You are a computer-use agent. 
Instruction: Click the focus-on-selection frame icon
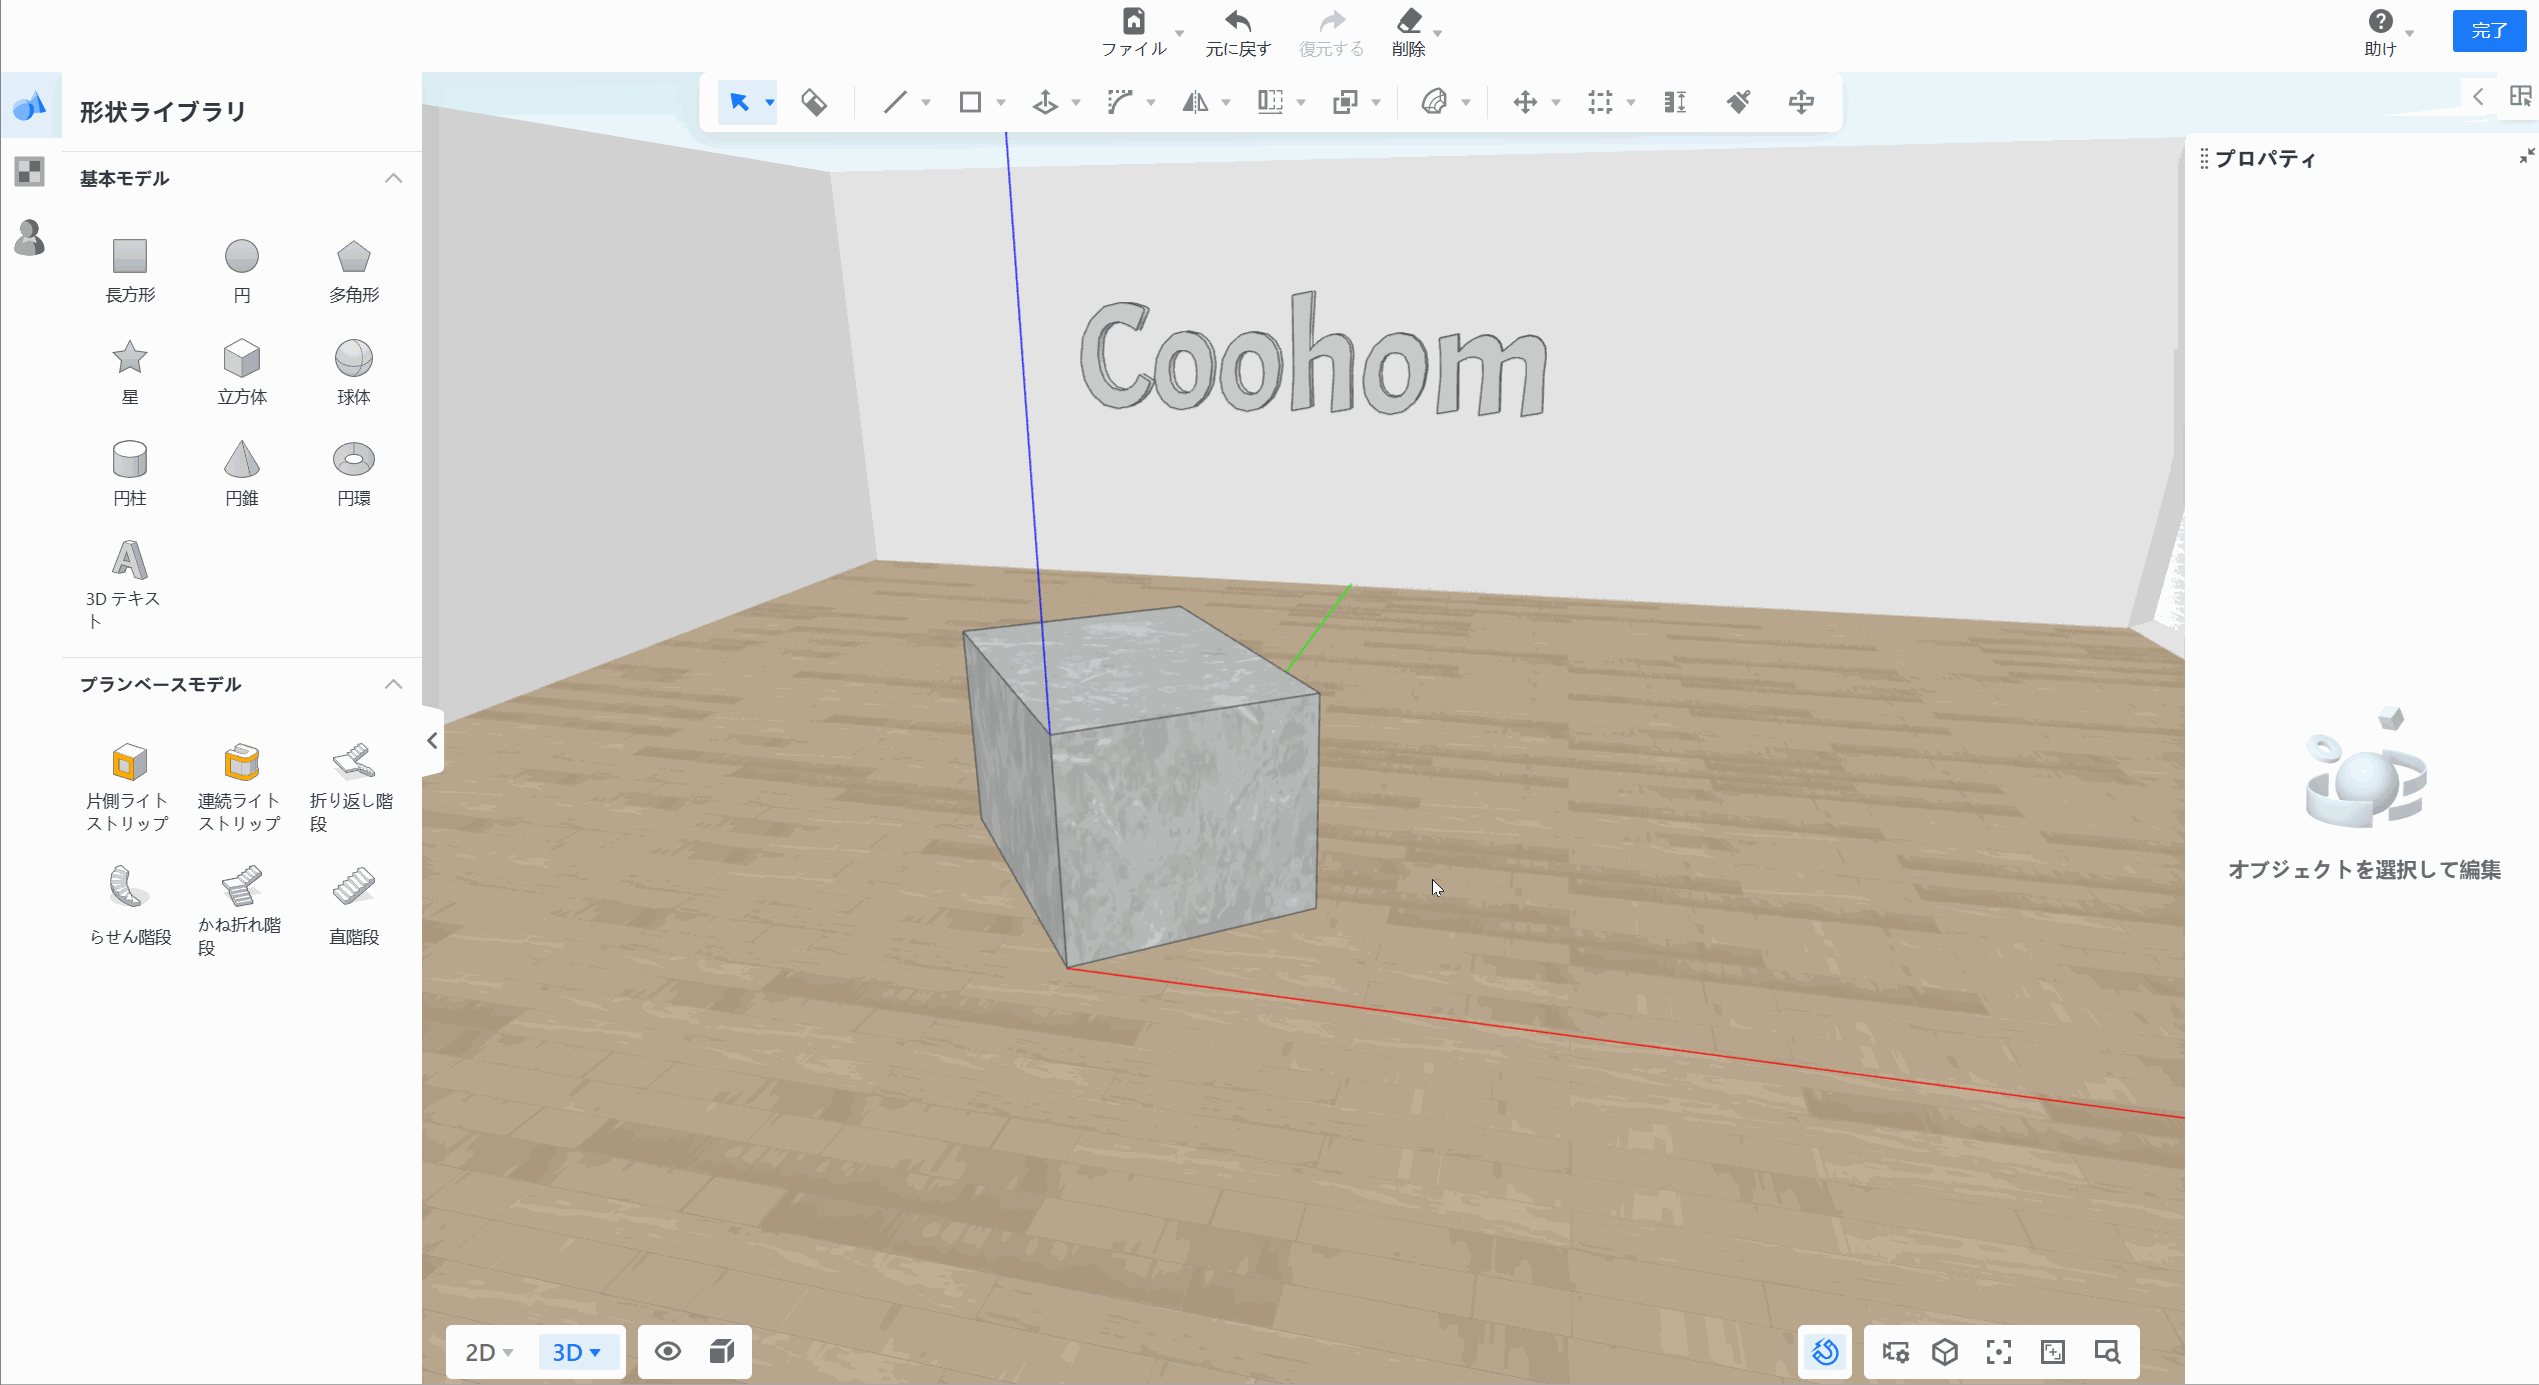click(x=1999, y=1352)
